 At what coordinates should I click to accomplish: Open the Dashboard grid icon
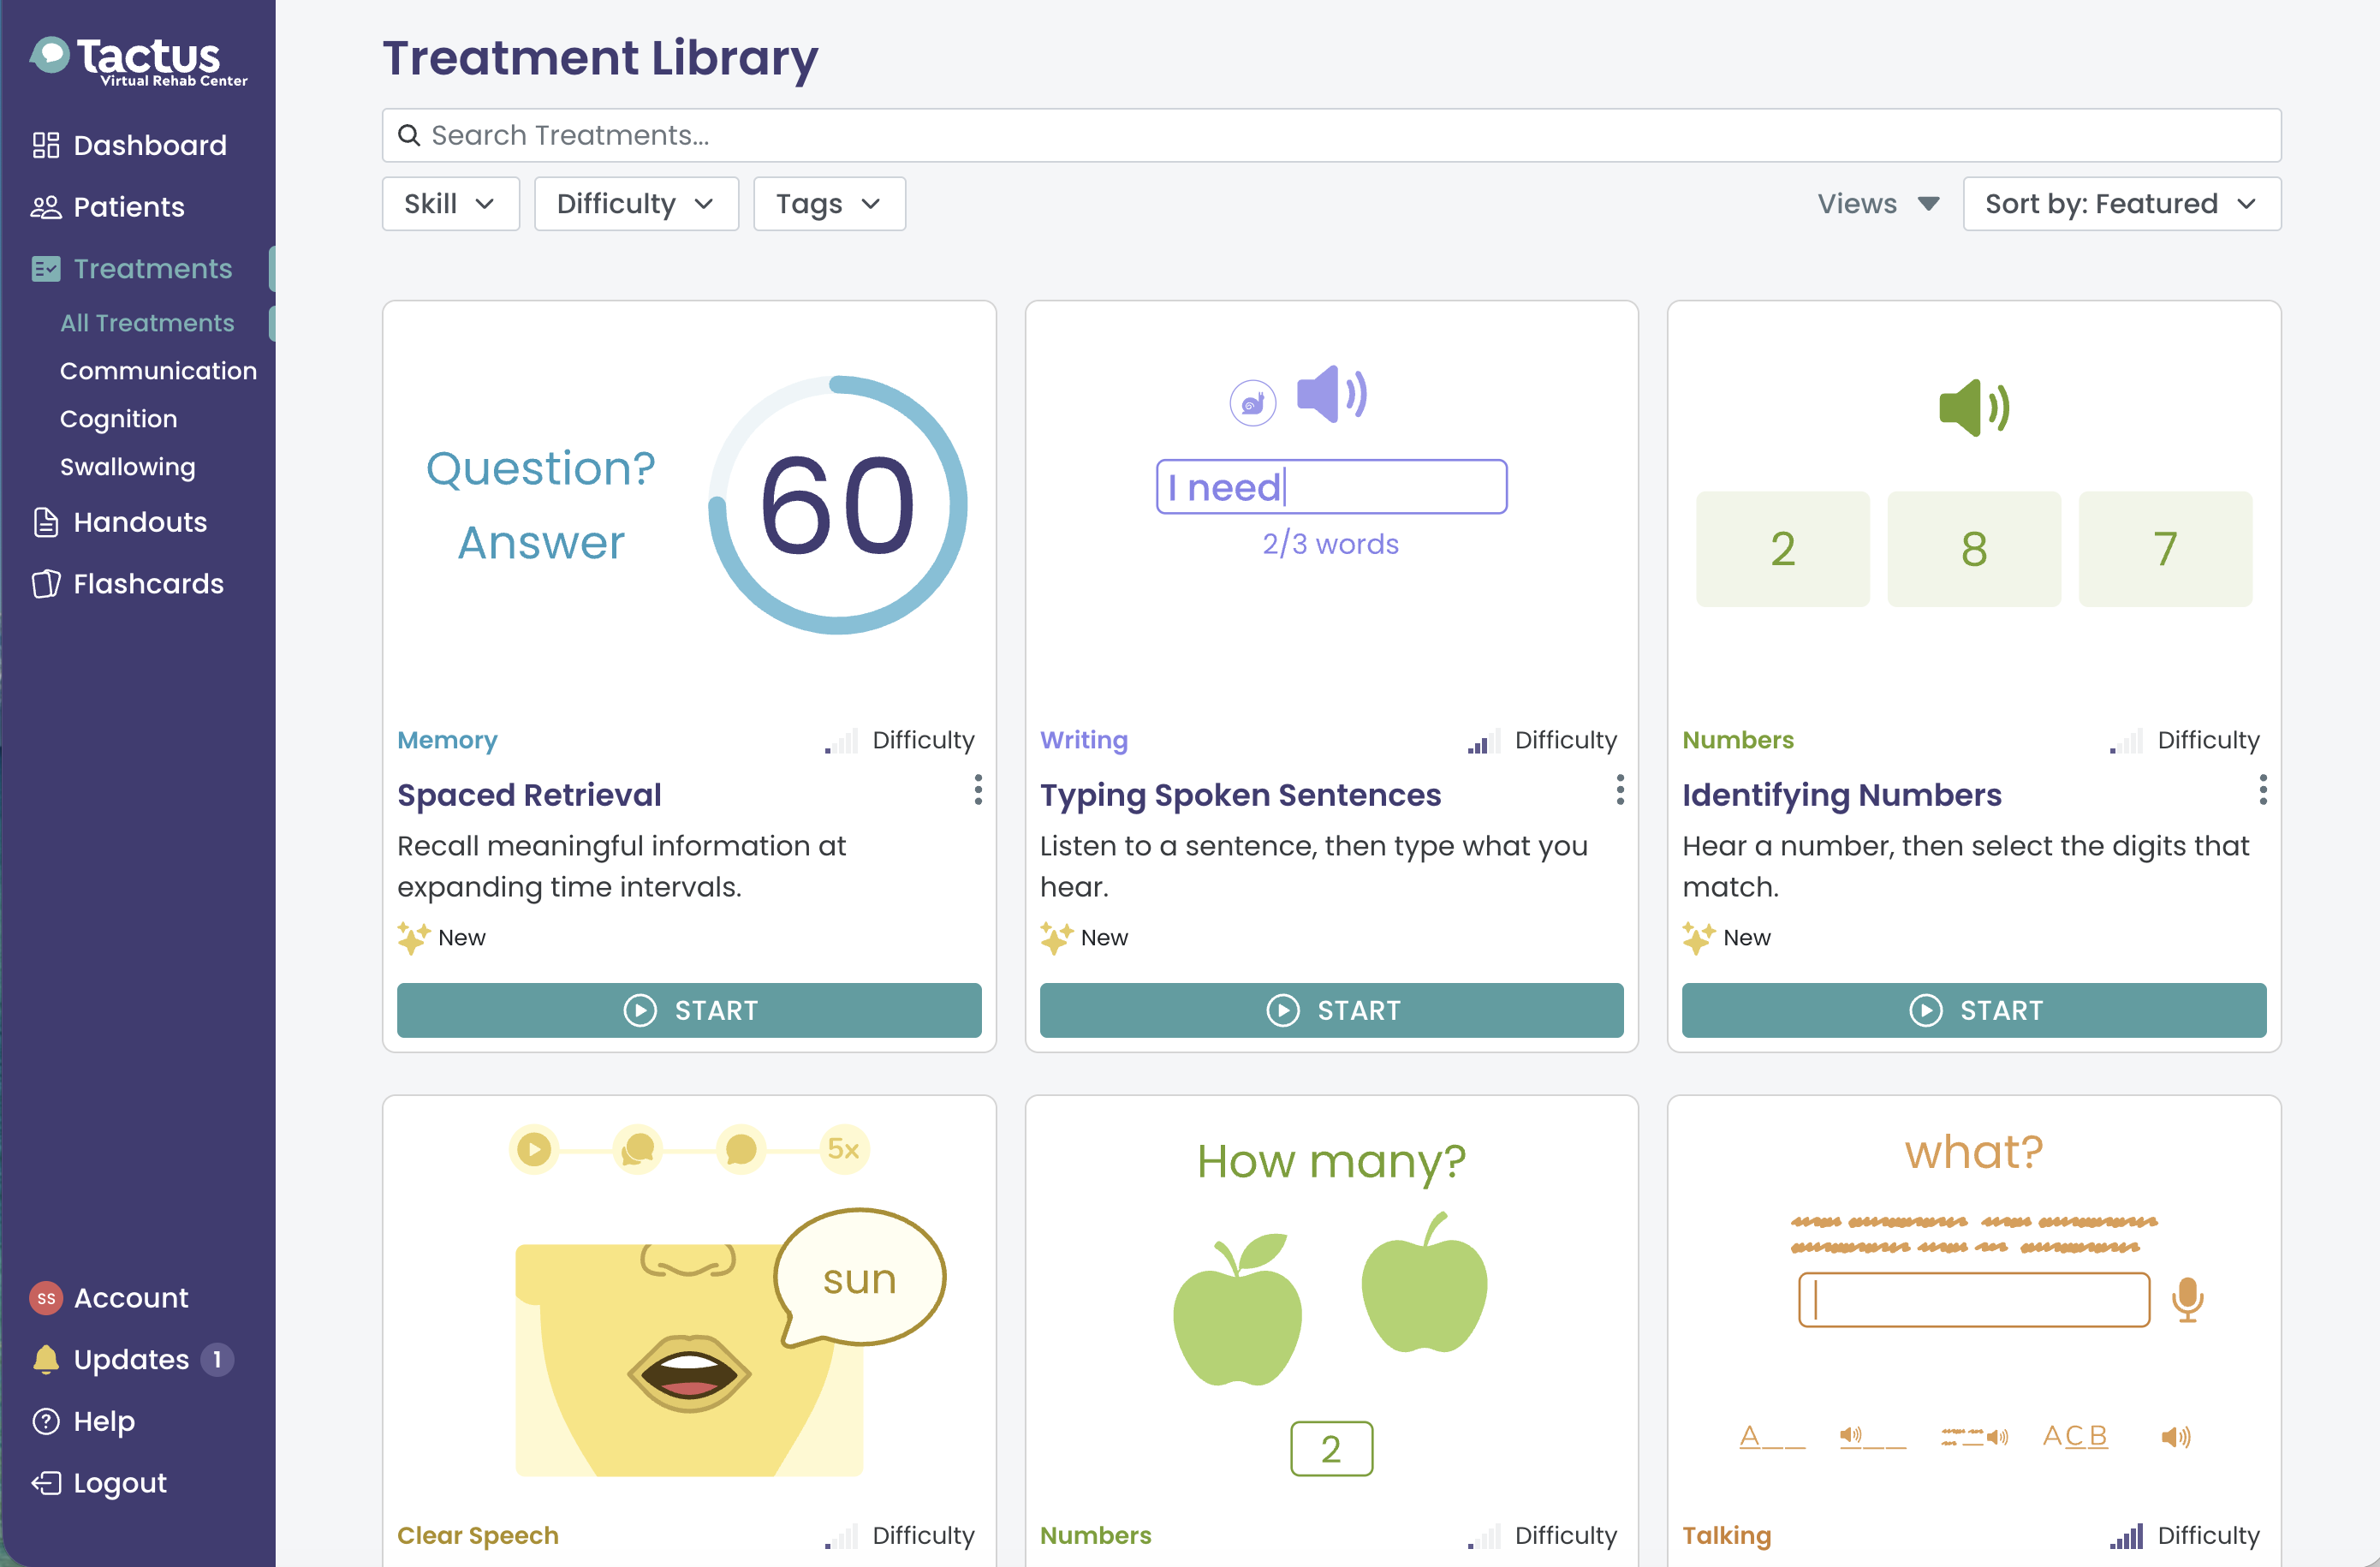(x=46, y=146)
